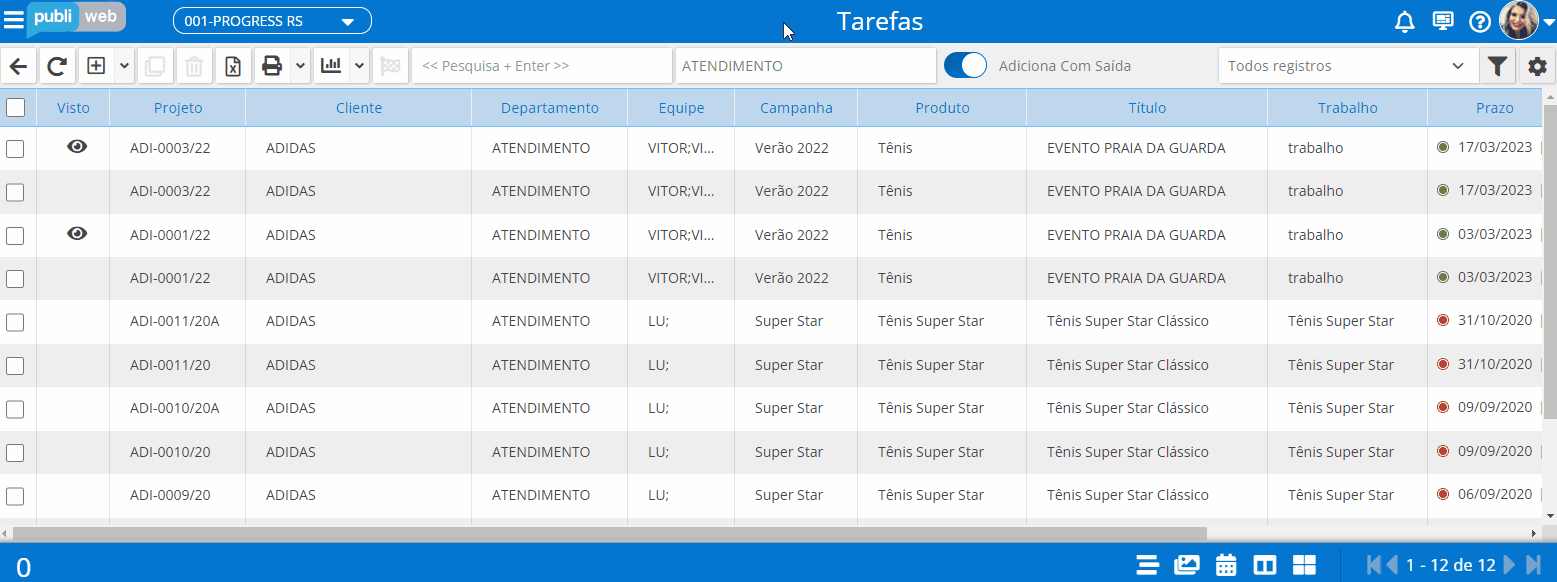The width and height of the screenshot is (1557, 582).
Task: Expand the add-new dropdown arrow
Action: coord(124,66)
